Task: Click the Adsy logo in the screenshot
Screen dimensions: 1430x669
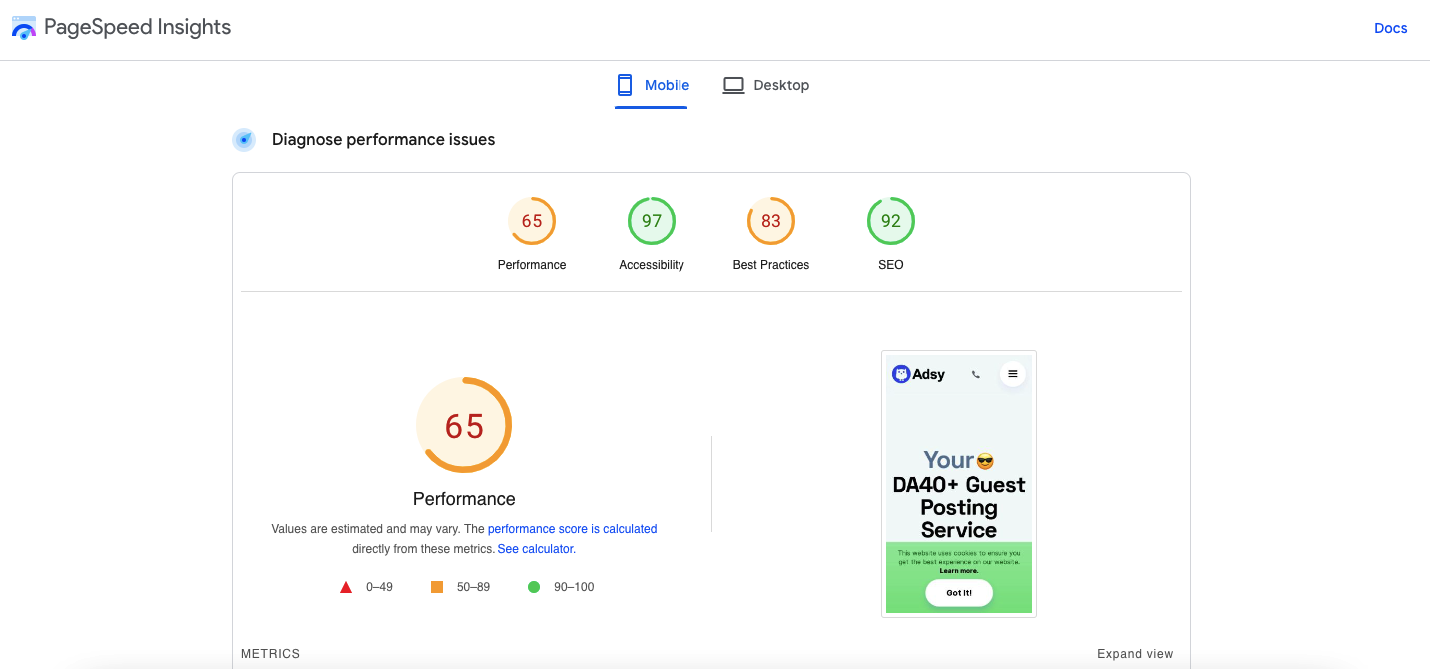Action: click(918, 374)
